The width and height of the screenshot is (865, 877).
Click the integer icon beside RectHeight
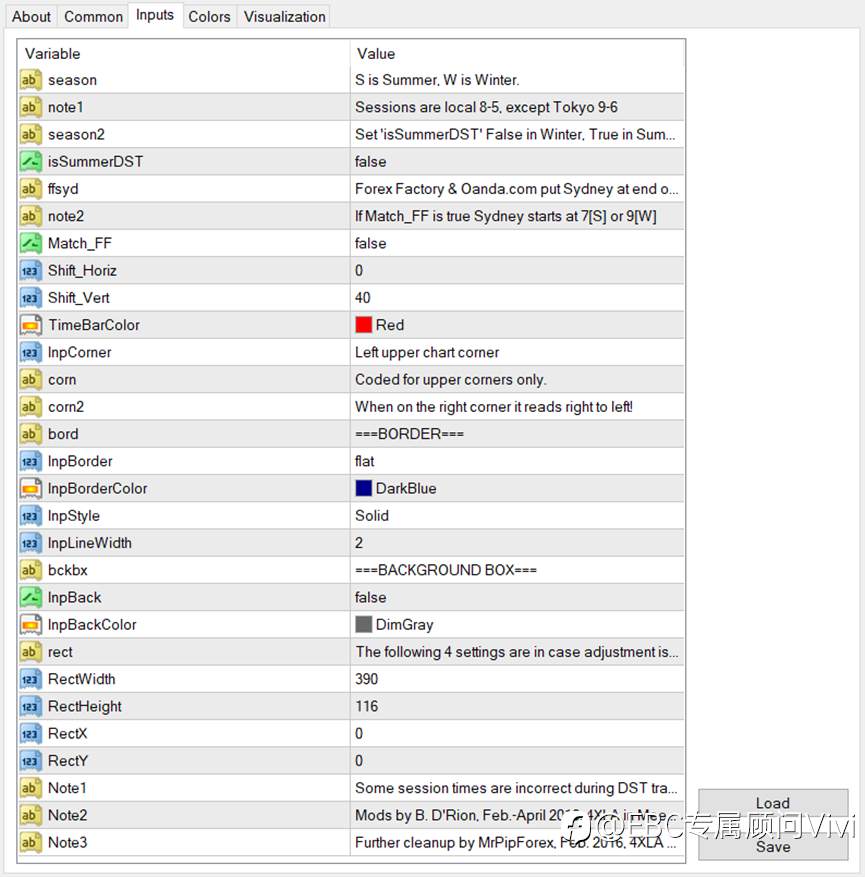(30, 706)
